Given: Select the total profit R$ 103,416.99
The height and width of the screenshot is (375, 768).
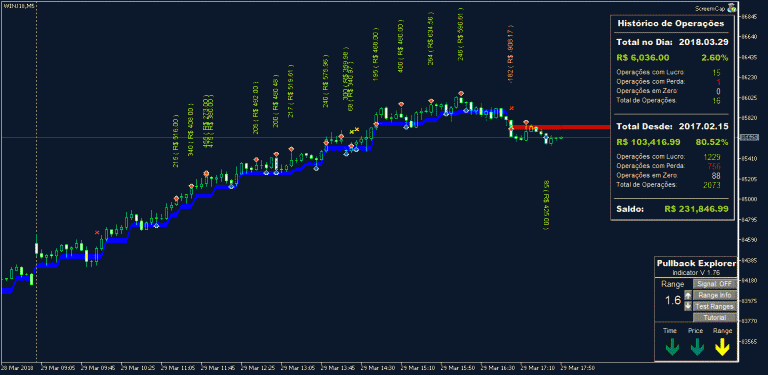Looking at the screenshot, I should point(648,142).
